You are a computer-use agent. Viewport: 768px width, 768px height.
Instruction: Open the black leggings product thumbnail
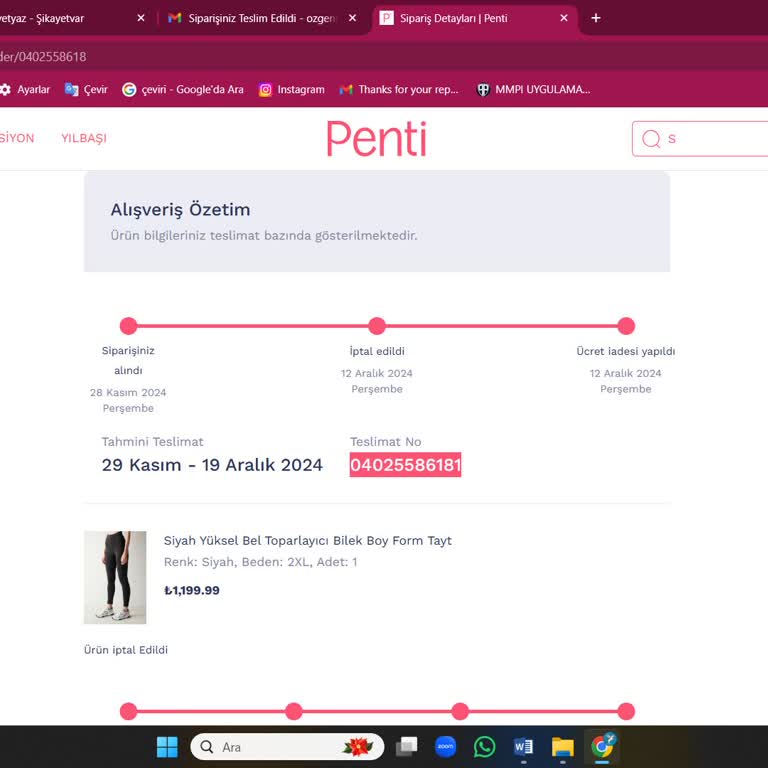115,577
